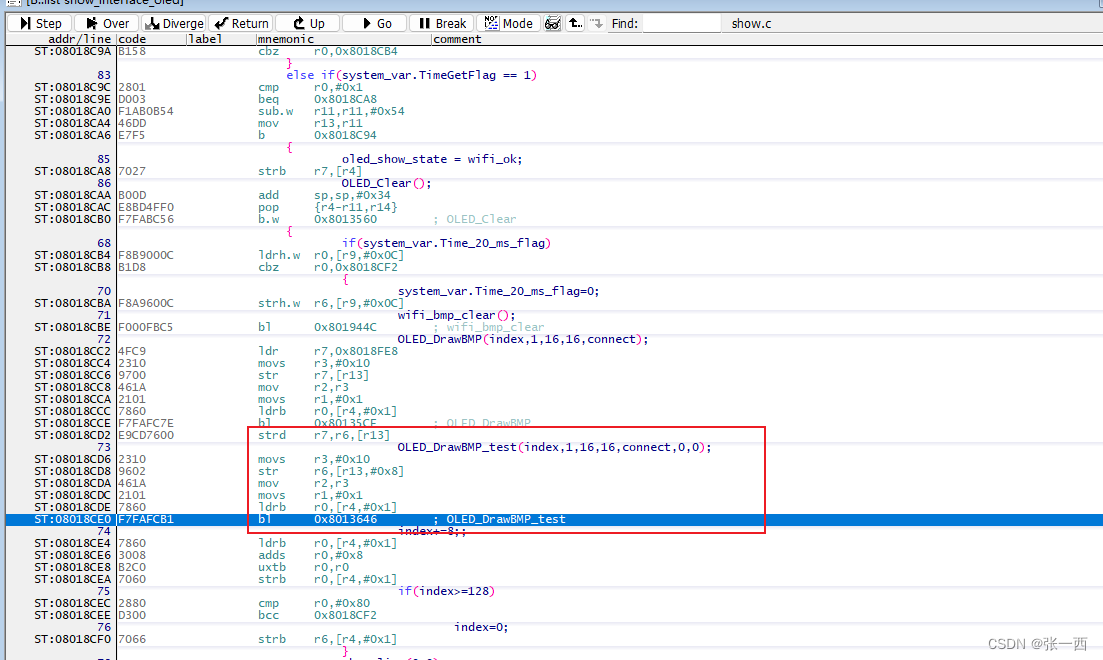Select the row at address ST:08018C9C
This screenshot has height=660, width=1103.
(554, 87)
